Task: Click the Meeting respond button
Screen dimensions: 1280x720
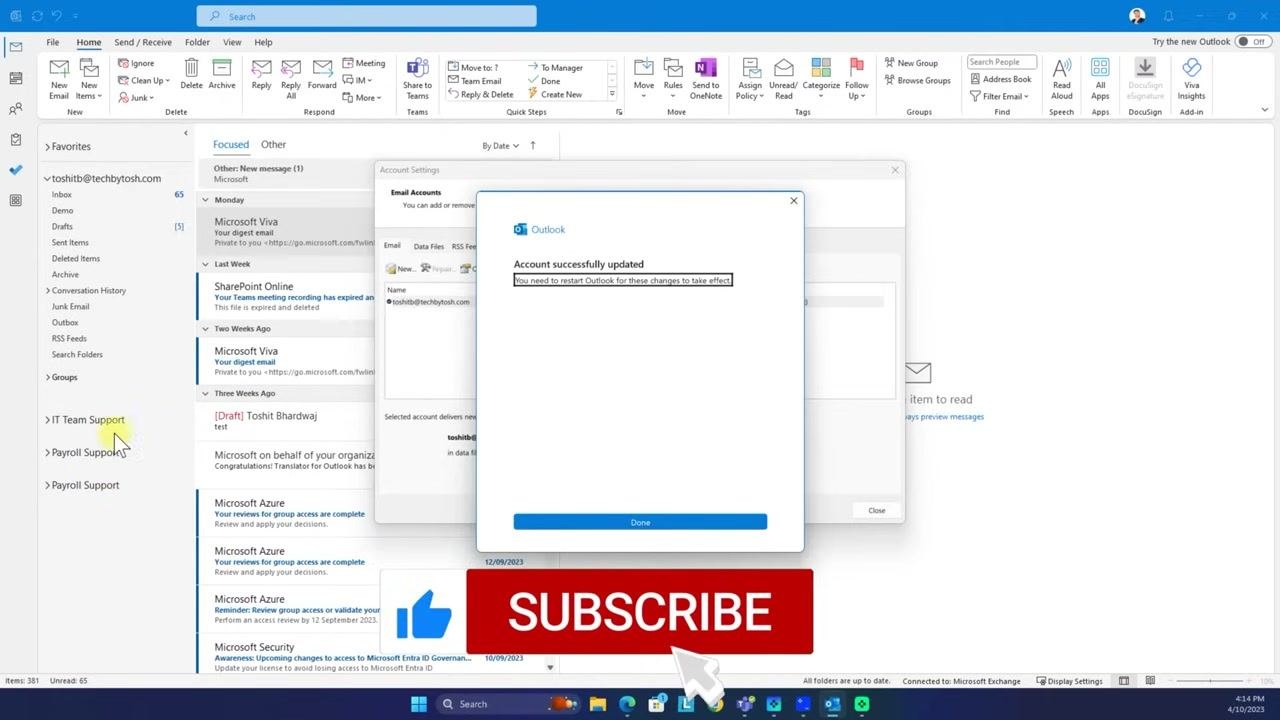Action: pos(364,63)
